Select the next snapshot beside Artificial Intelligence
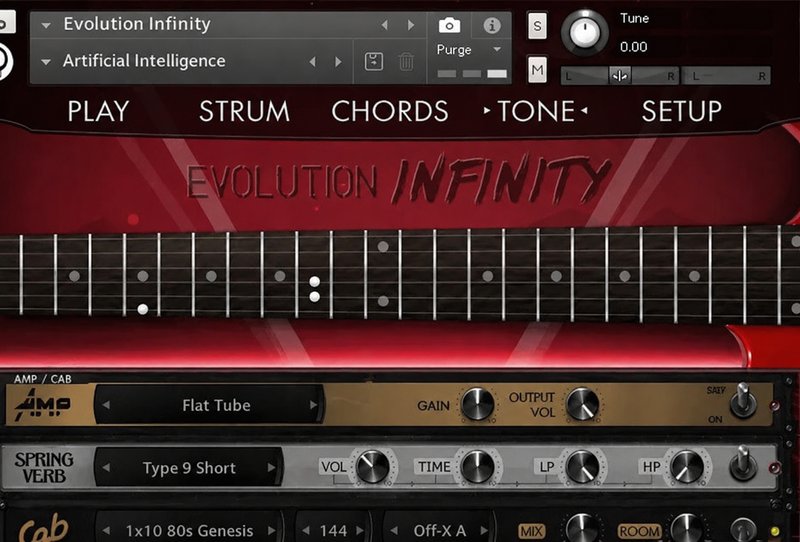This screenshot has height=542, width=800. [338, 62]
